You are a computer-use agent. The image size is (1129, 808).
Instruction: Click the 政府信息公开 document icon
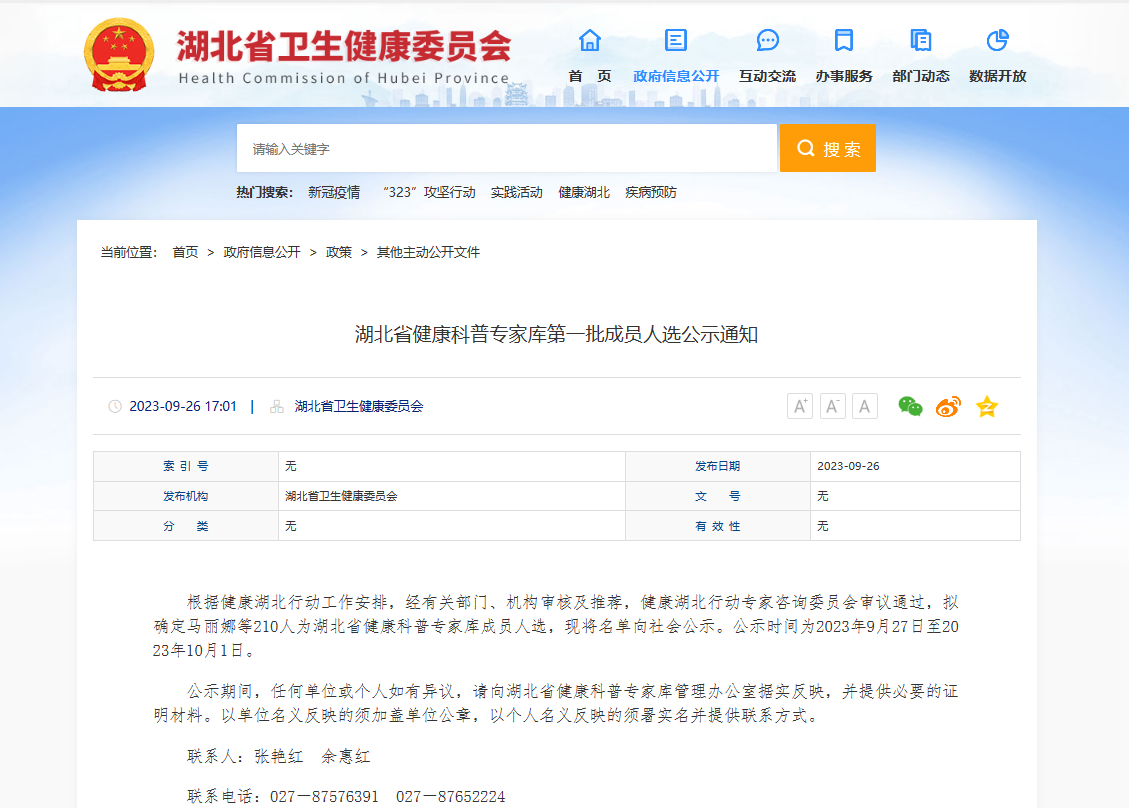point(676,40)
